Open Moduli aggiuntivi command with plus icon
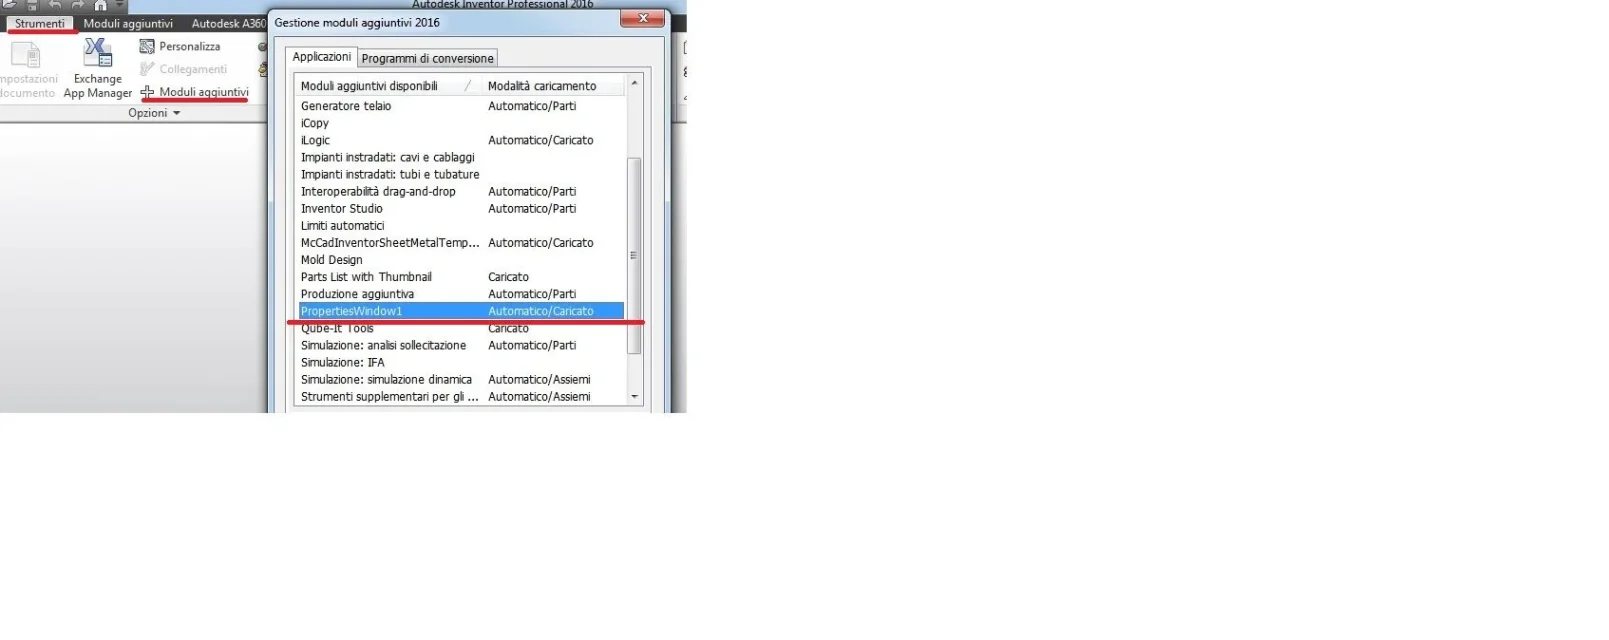This screenshot has height=640, width=1609. 194,92
